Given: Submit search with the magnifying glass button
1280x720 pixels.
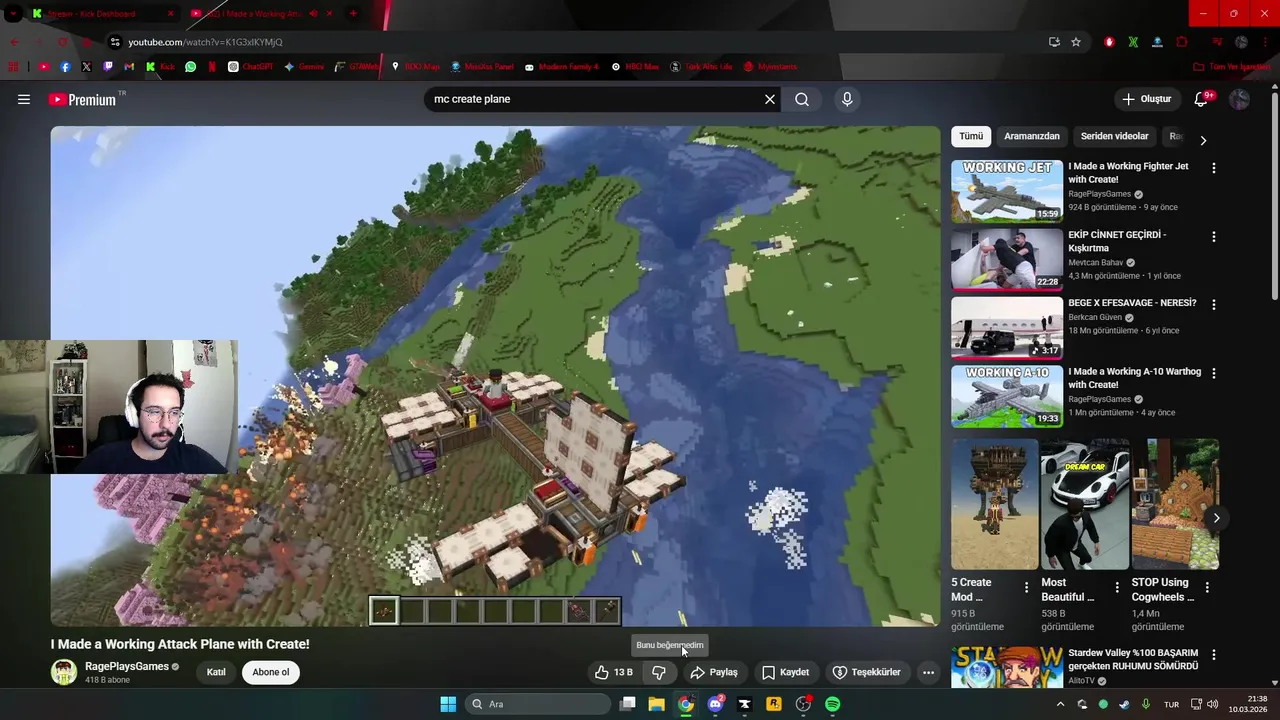Looking at the screenshot, I should [x=802, y=99].
